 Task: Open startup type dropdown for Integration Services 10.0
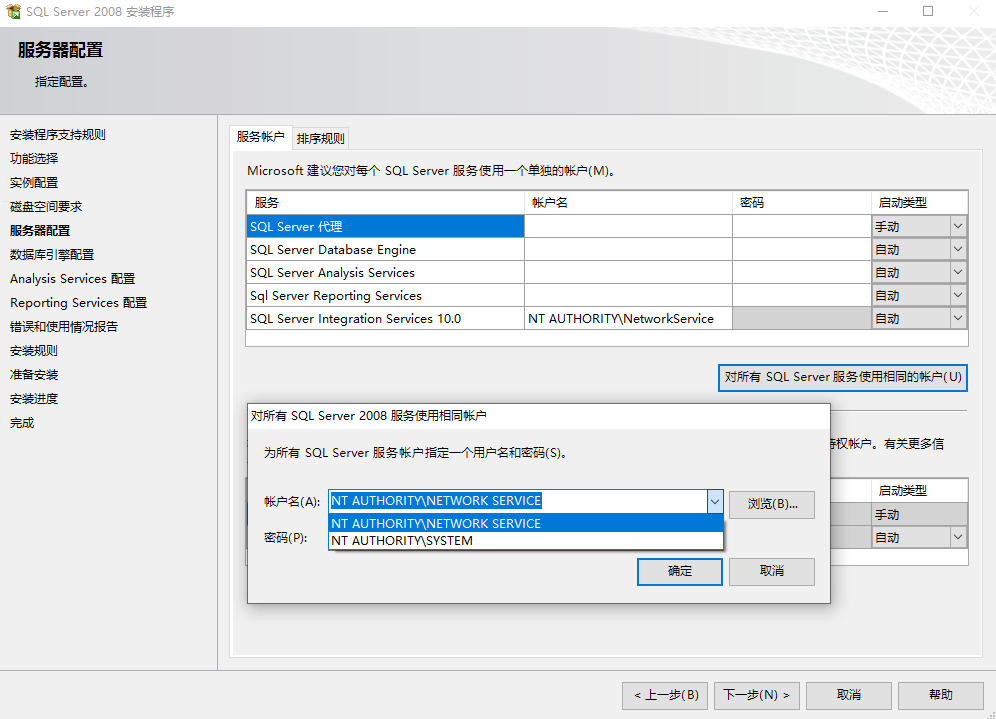(x=958, y=318)
